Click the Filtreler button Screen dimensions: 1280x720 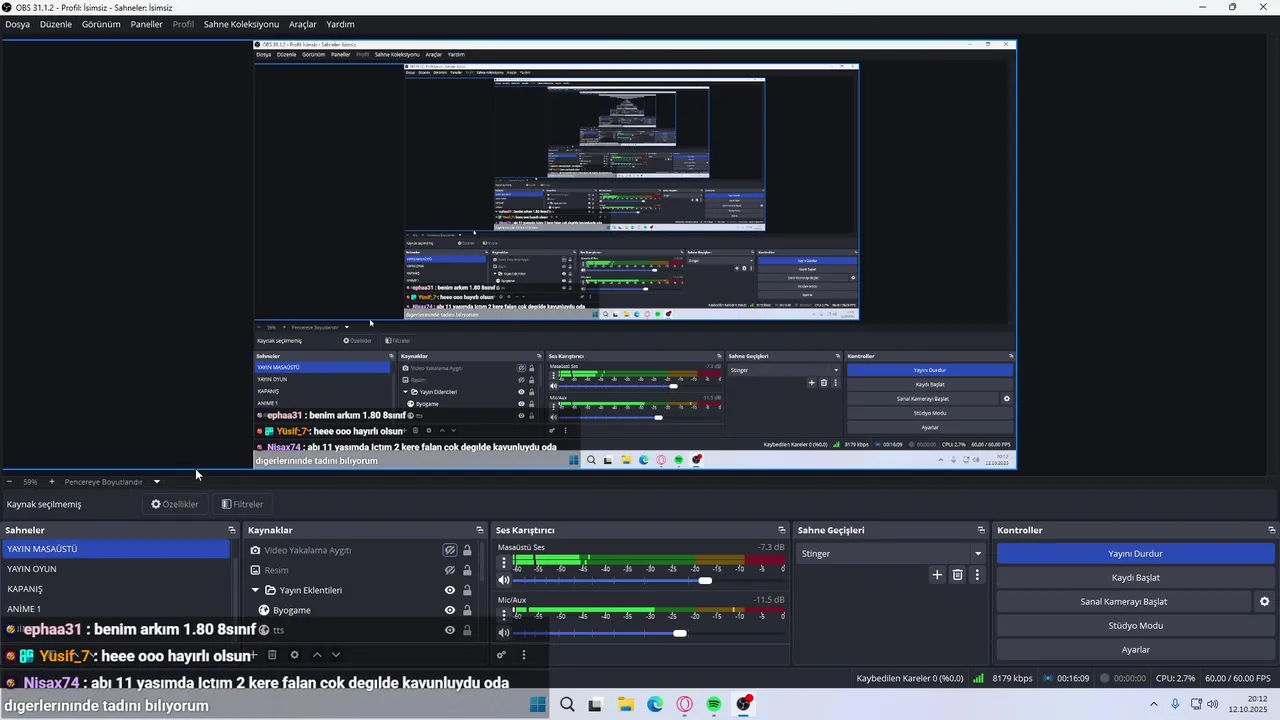[243, 504]
